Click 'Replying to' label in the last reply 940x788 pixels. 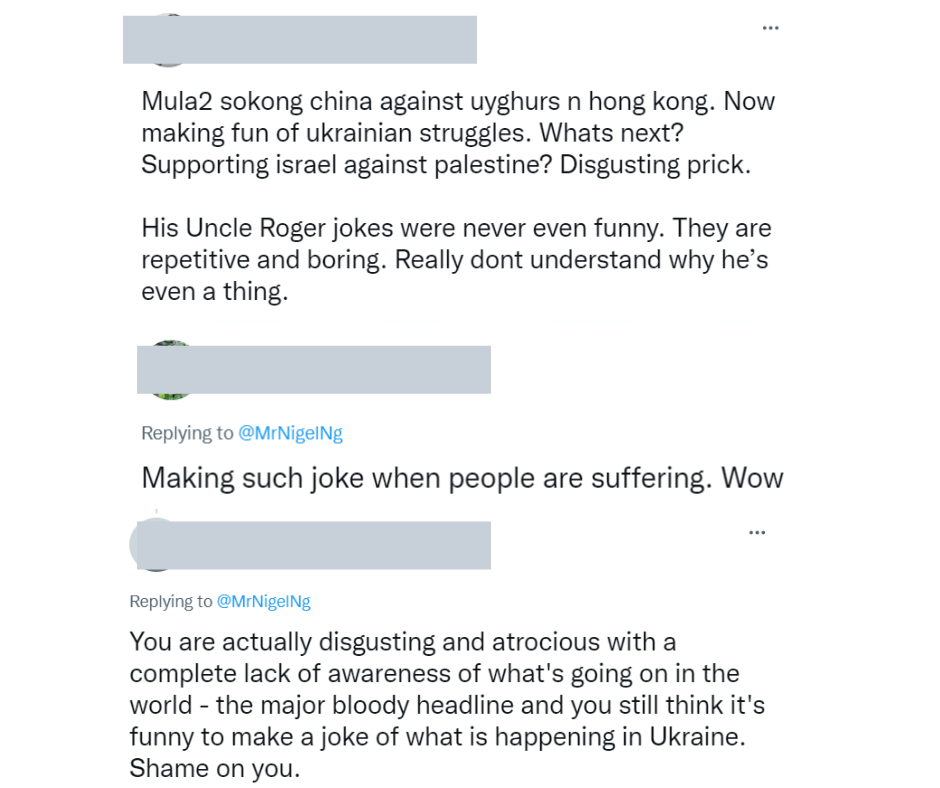click(171, 601)
